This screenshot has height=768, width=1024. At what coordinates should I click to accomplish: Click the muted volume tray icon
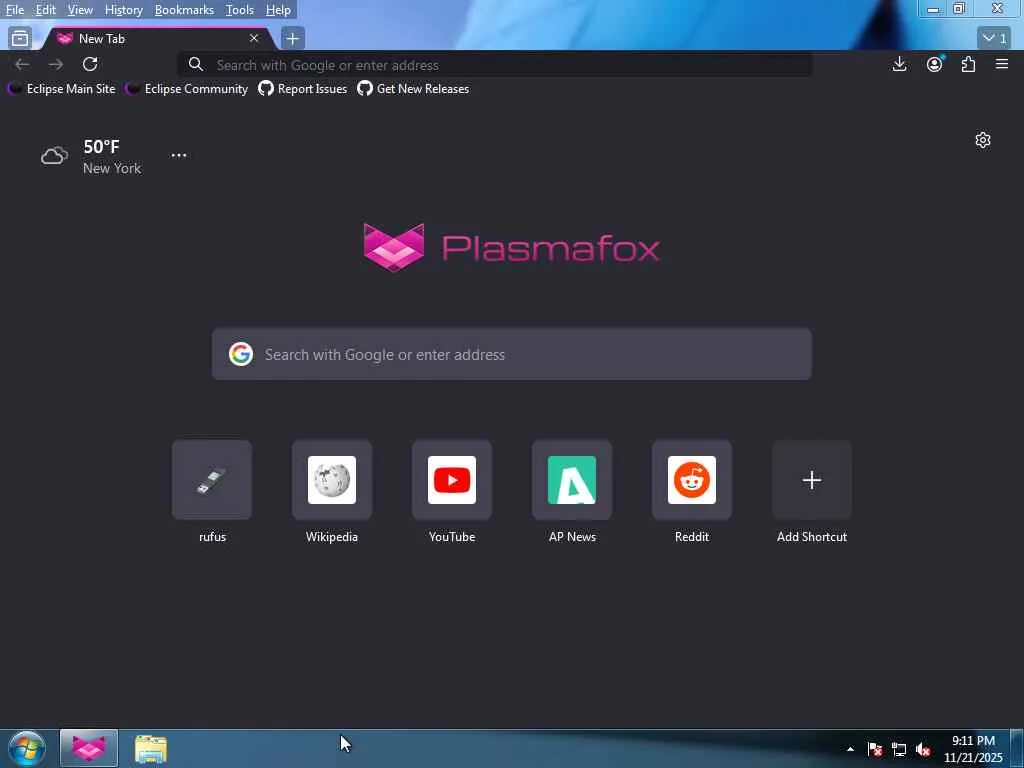coord(923,749)
